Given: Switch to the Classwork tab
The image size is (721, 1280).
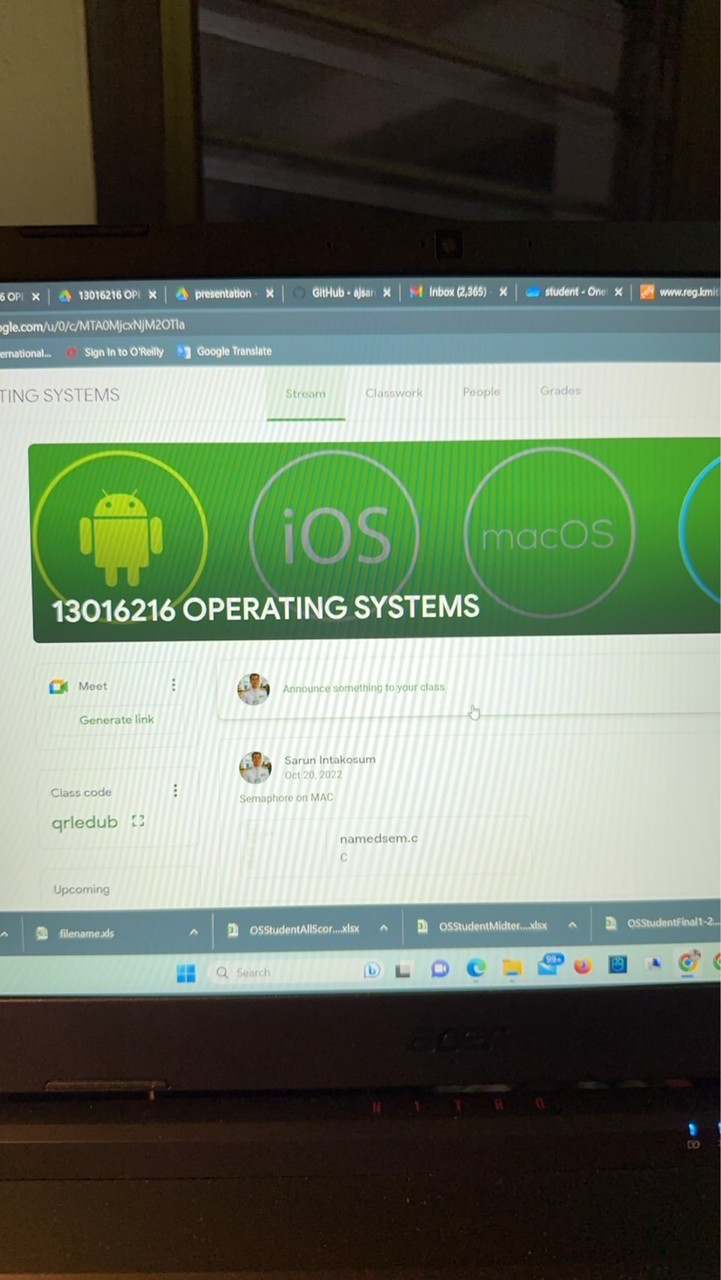Looking at the screenshot, I should coord(394,393).
